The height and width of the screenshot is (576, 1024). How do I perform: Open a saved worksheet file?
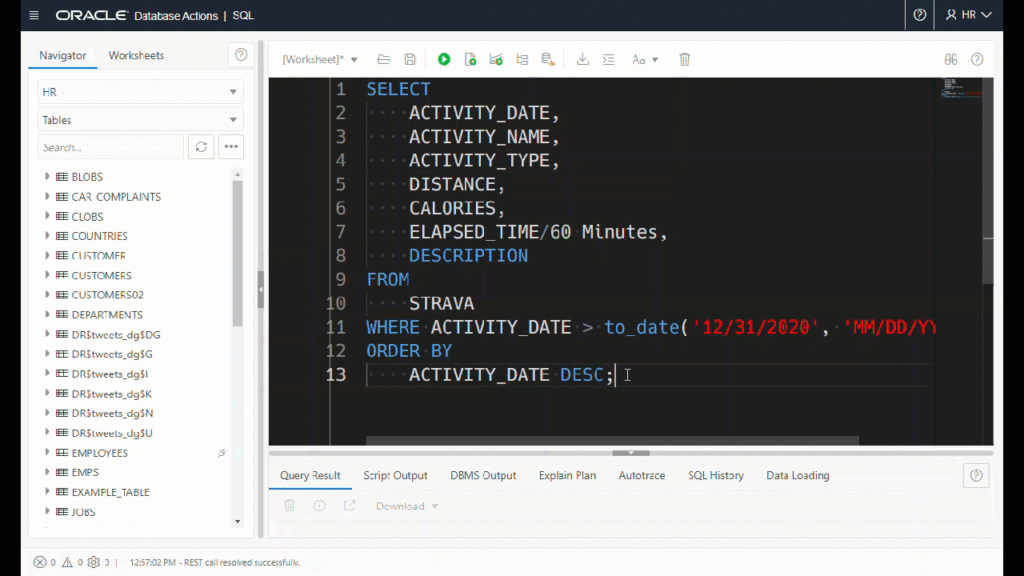384,60
